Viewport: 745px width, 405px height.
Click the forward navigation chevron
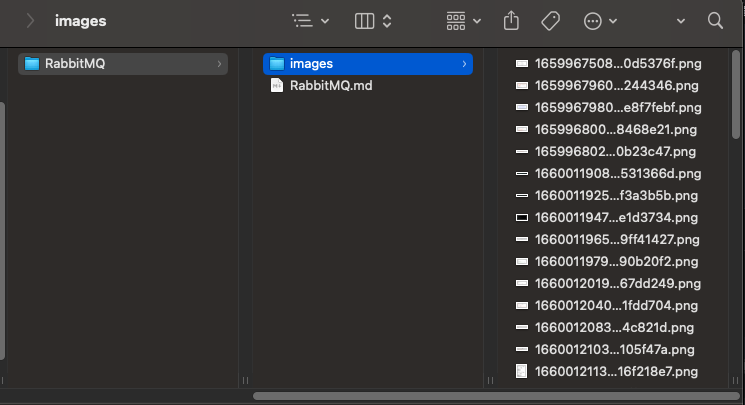tap(31, 21)
